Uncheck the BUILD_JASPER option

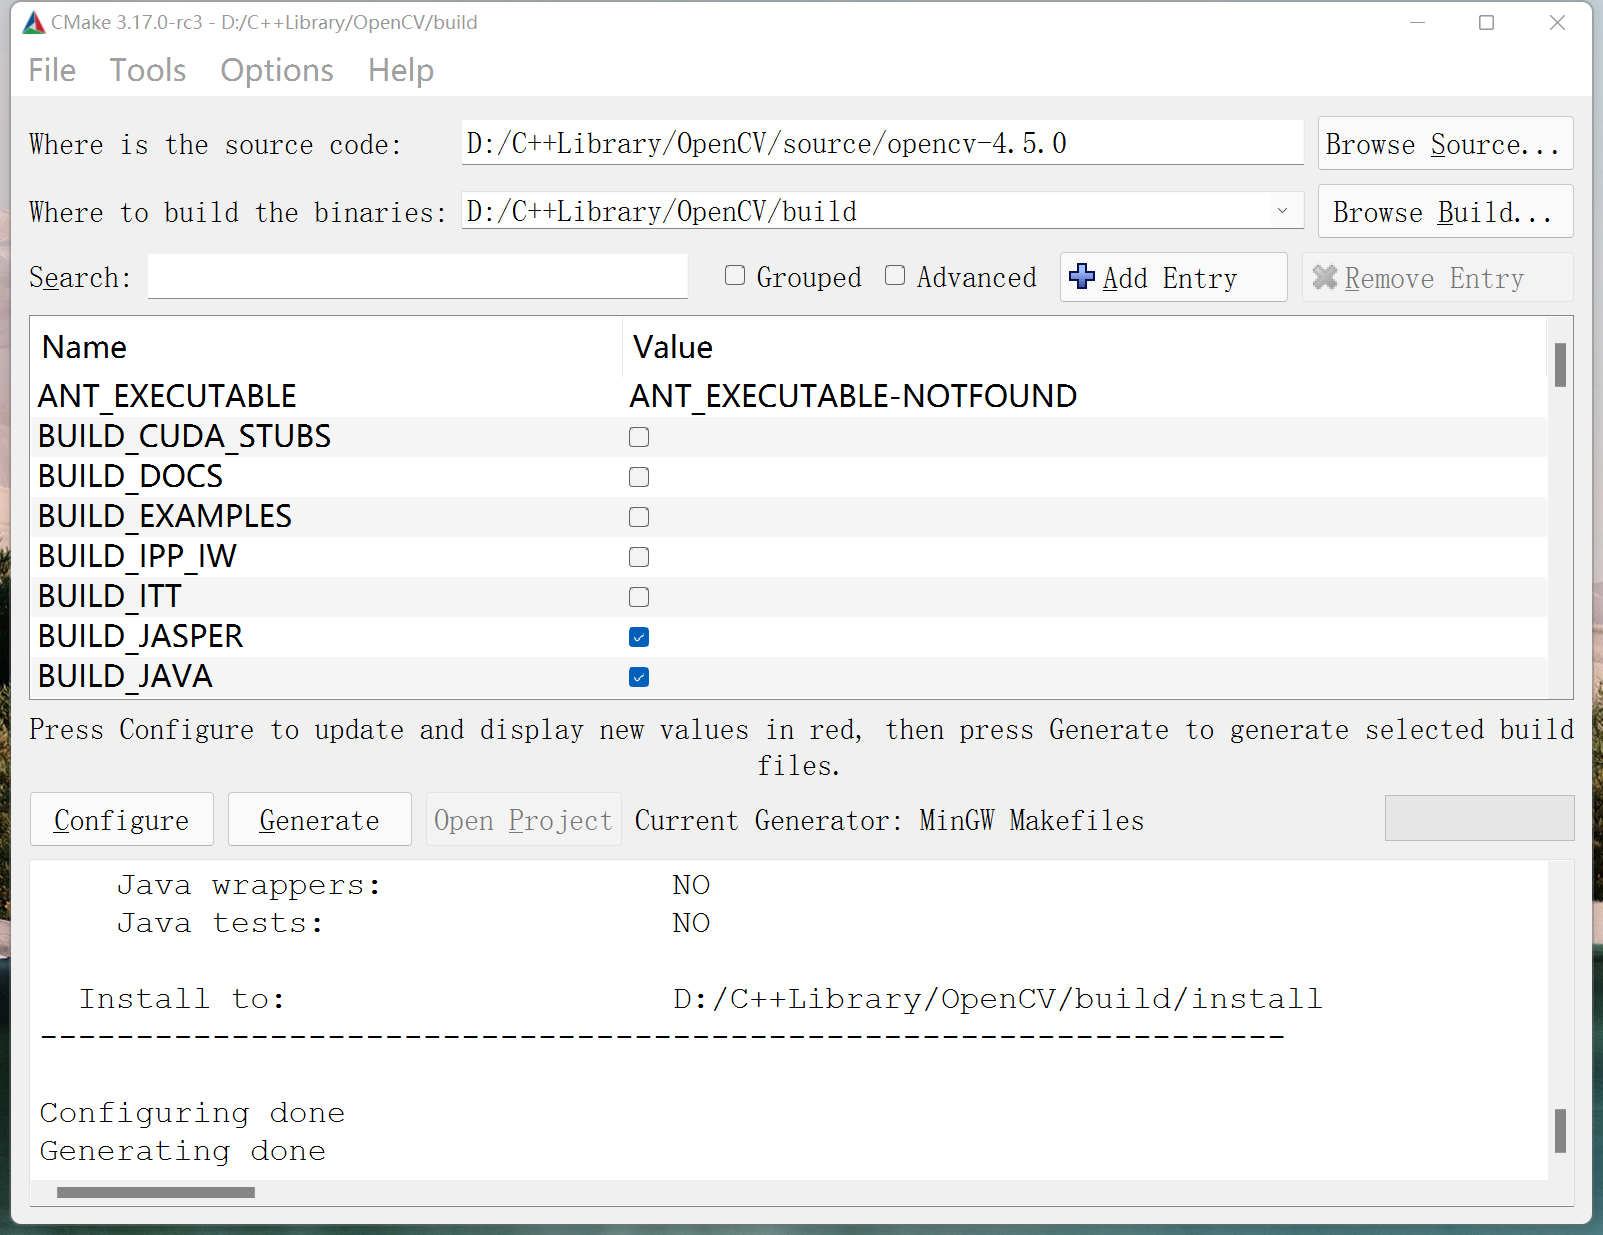point(639,637)
